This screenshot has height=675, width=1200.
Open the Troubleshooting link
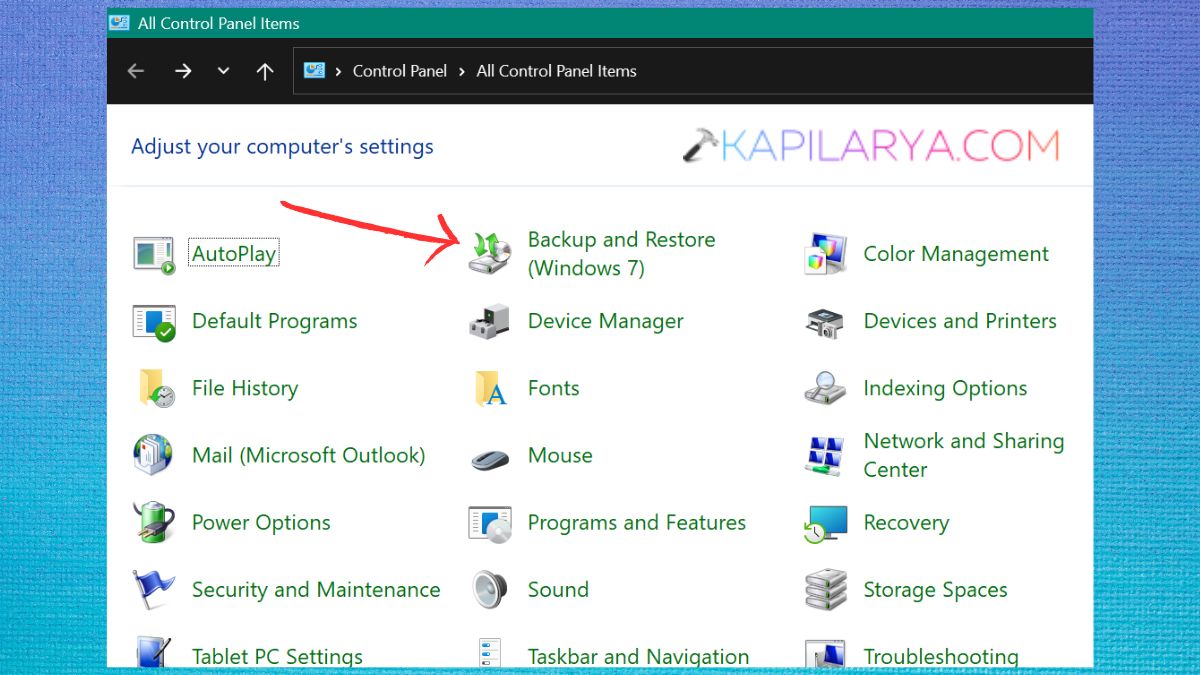point(941,656)
